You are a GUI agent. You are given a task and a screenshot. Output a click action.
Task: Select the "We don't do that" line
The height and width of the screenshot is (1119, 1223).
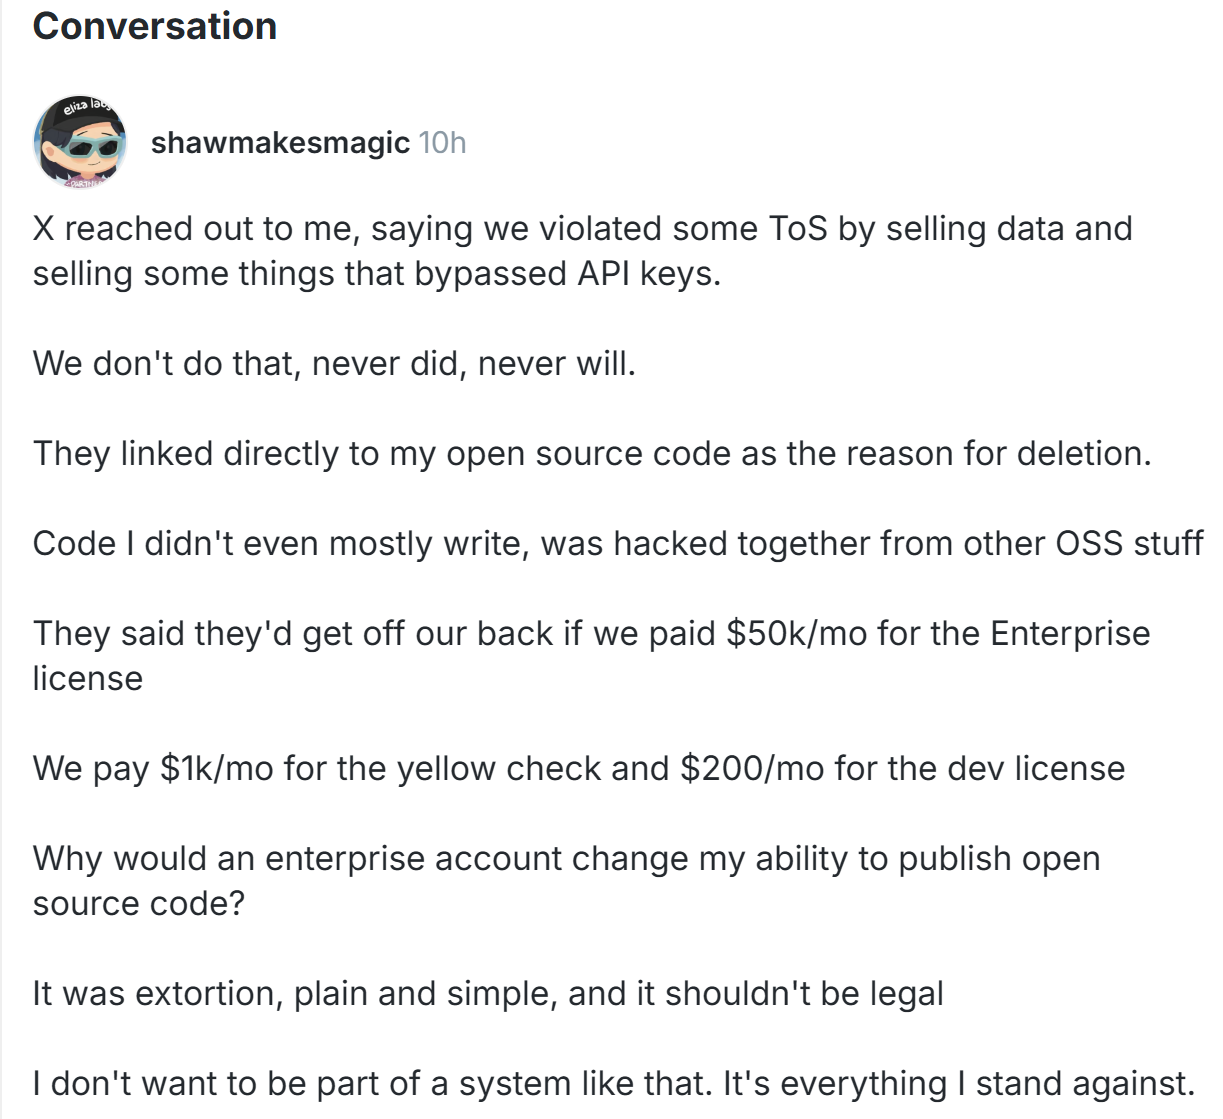pyautogui.click(x=334, y=363)
